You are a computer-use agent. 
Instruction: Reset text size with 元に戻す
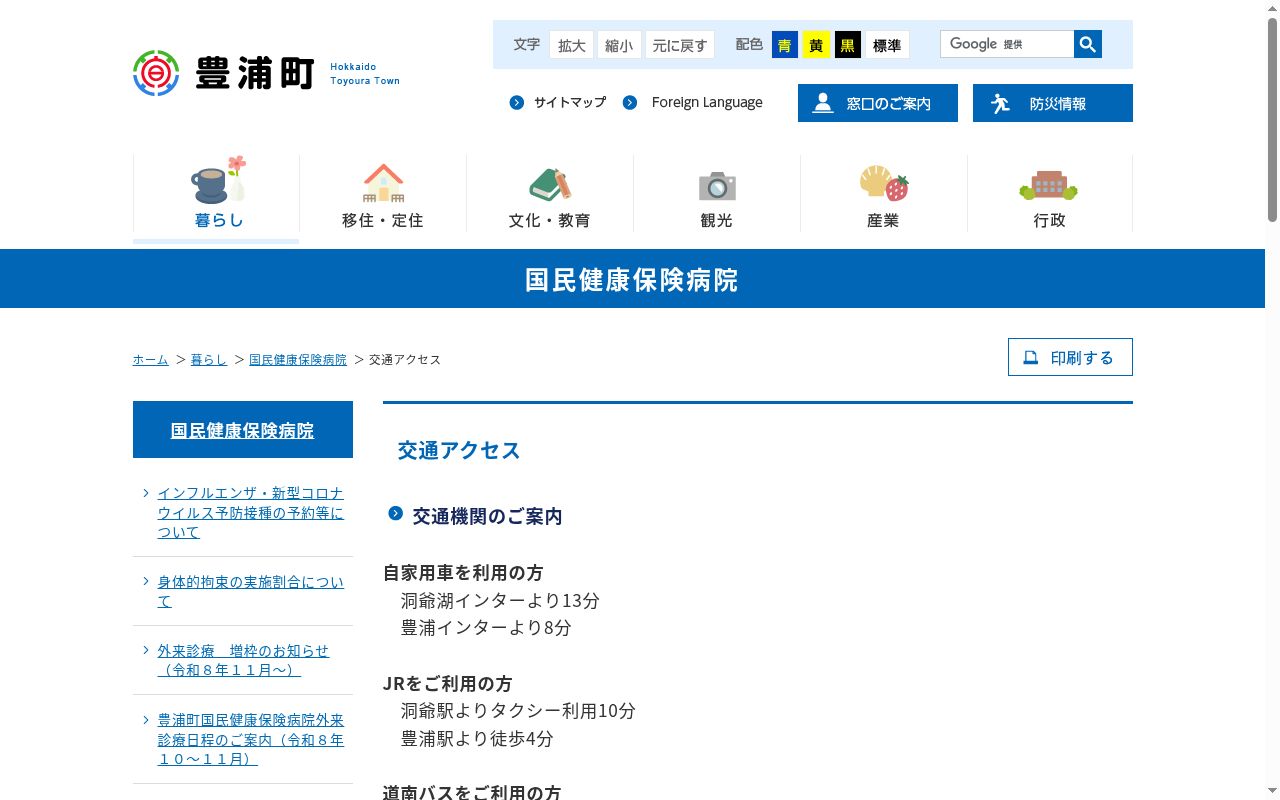[x=680, y=45]
